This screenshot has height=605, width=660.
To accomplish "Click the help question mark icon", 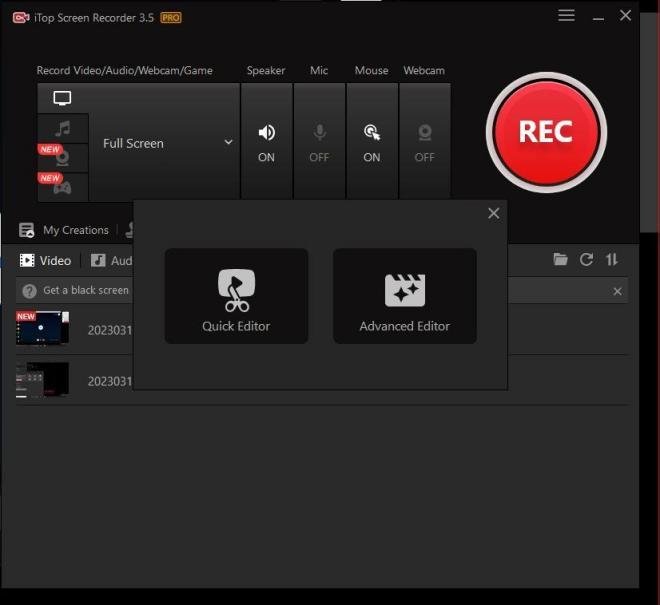I will (x=29, y=291).
